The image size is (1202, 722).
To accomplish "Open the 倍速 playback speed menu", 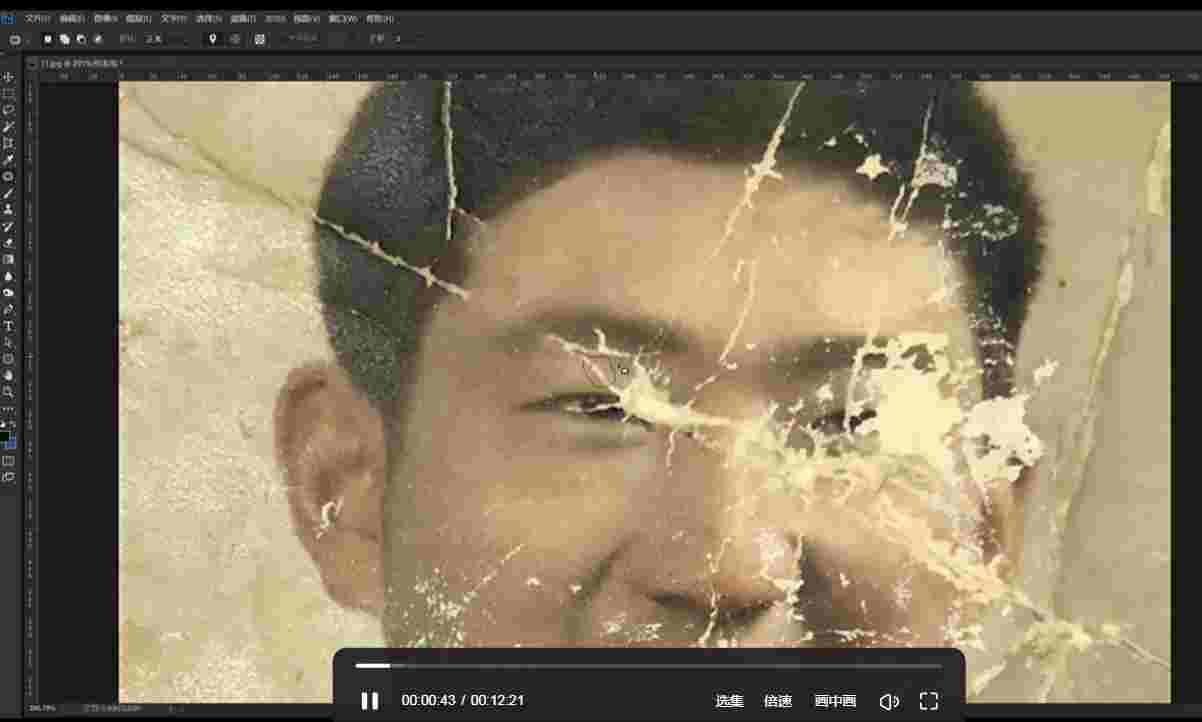I will point(778,701).
